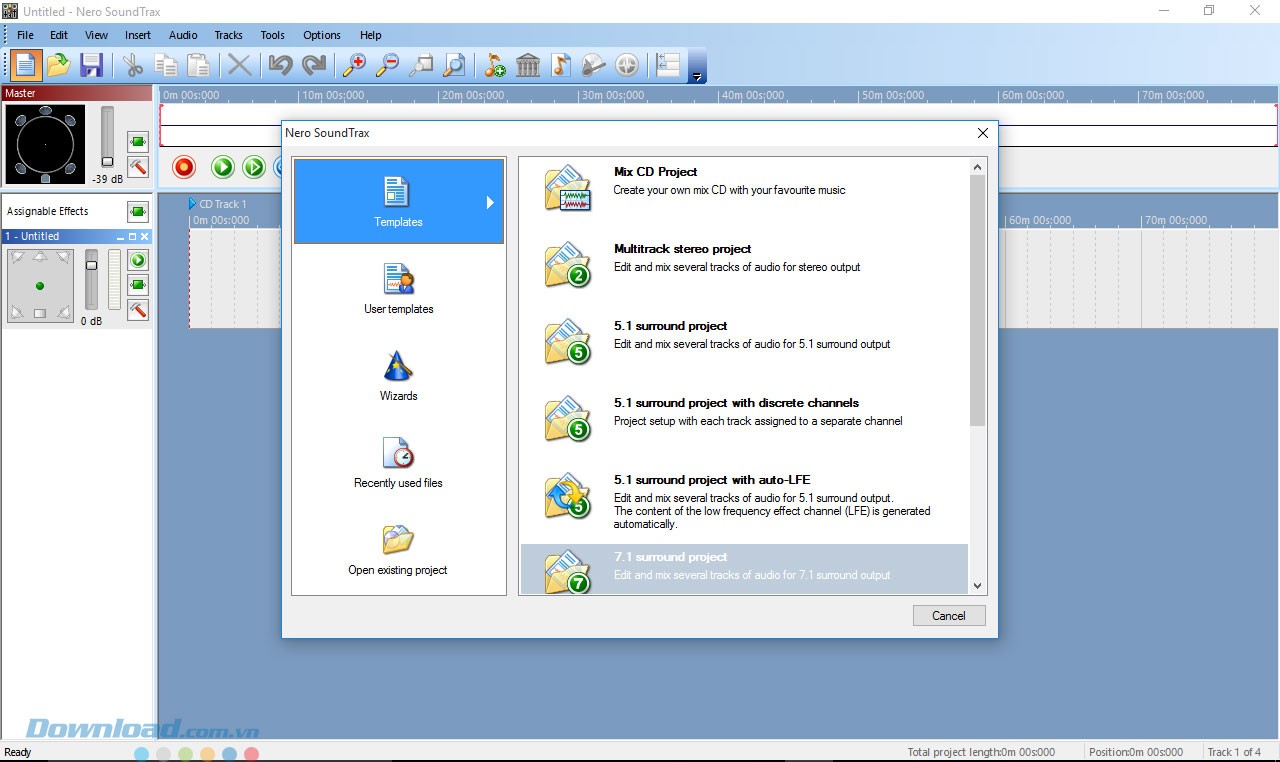This screenshot has height=762, width=1280.
Task: Open the Master track hammer settings icon
Action: point(138,166)
